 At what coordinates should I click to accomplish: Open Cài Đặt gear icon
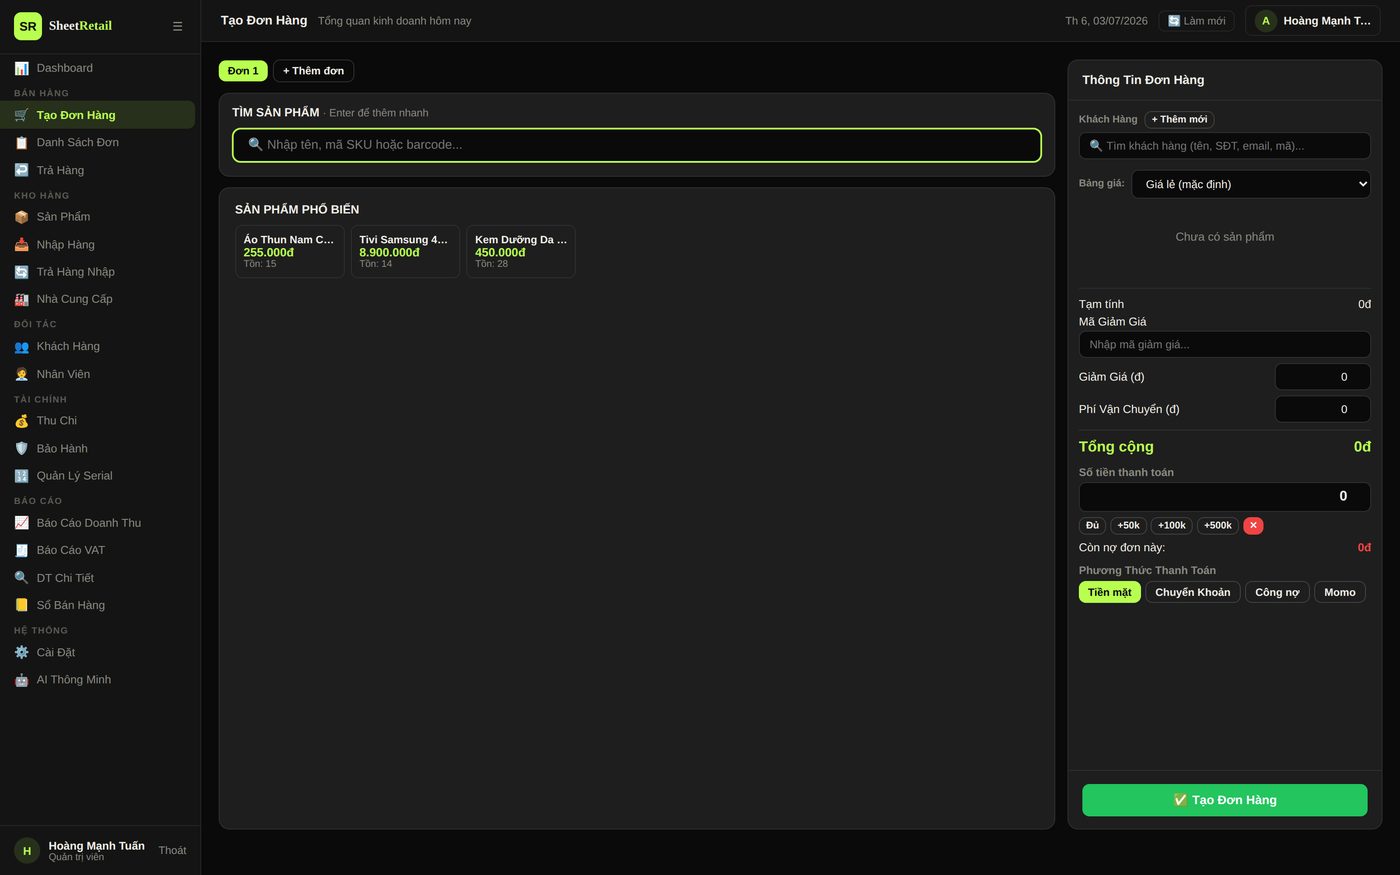pos(21,652)
